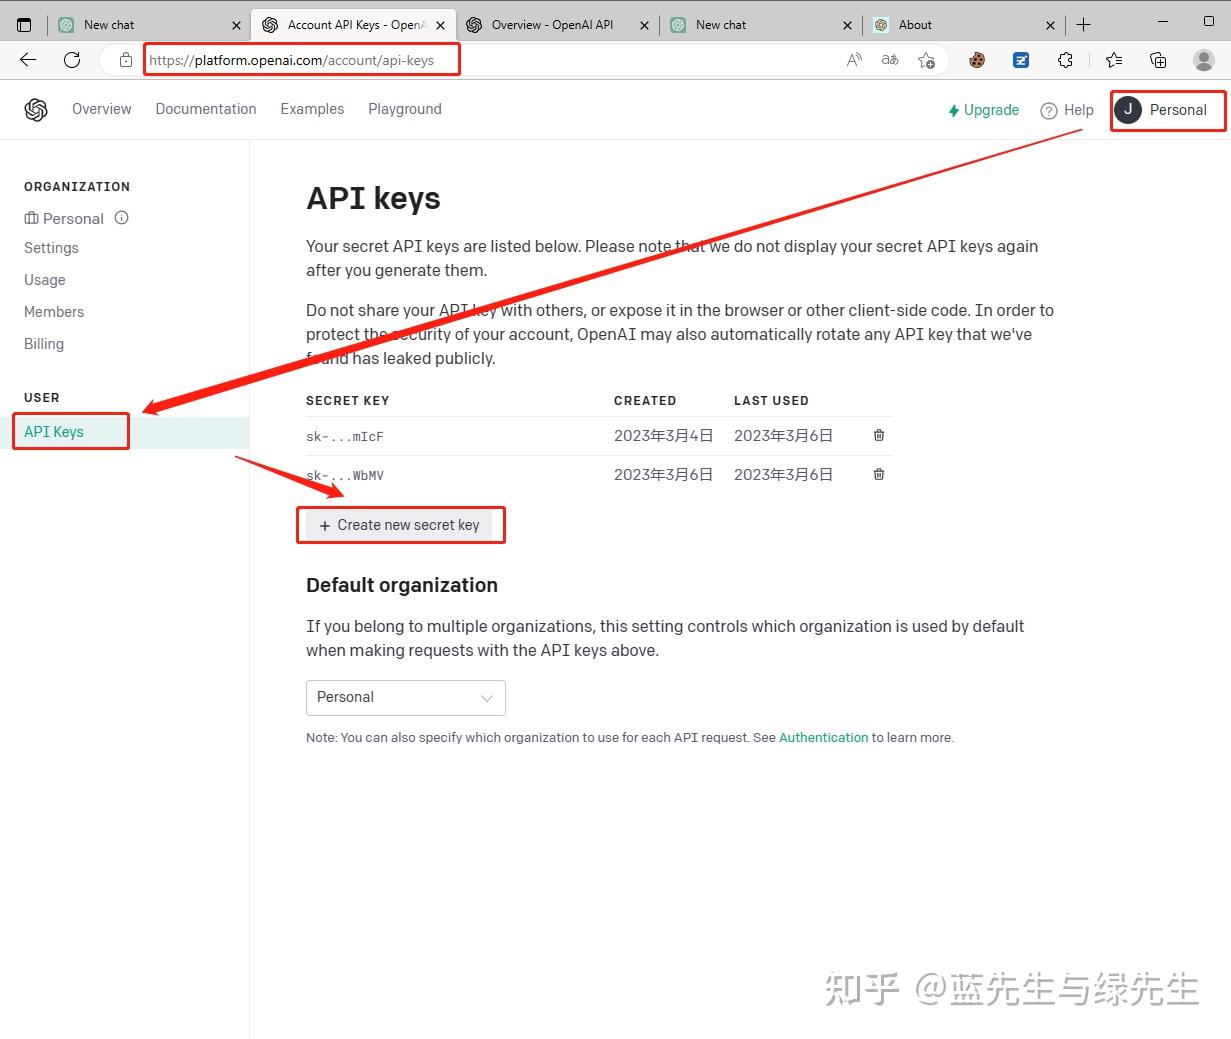
Task: Add page to favorites with star icon
Action: tap(927, 60)
